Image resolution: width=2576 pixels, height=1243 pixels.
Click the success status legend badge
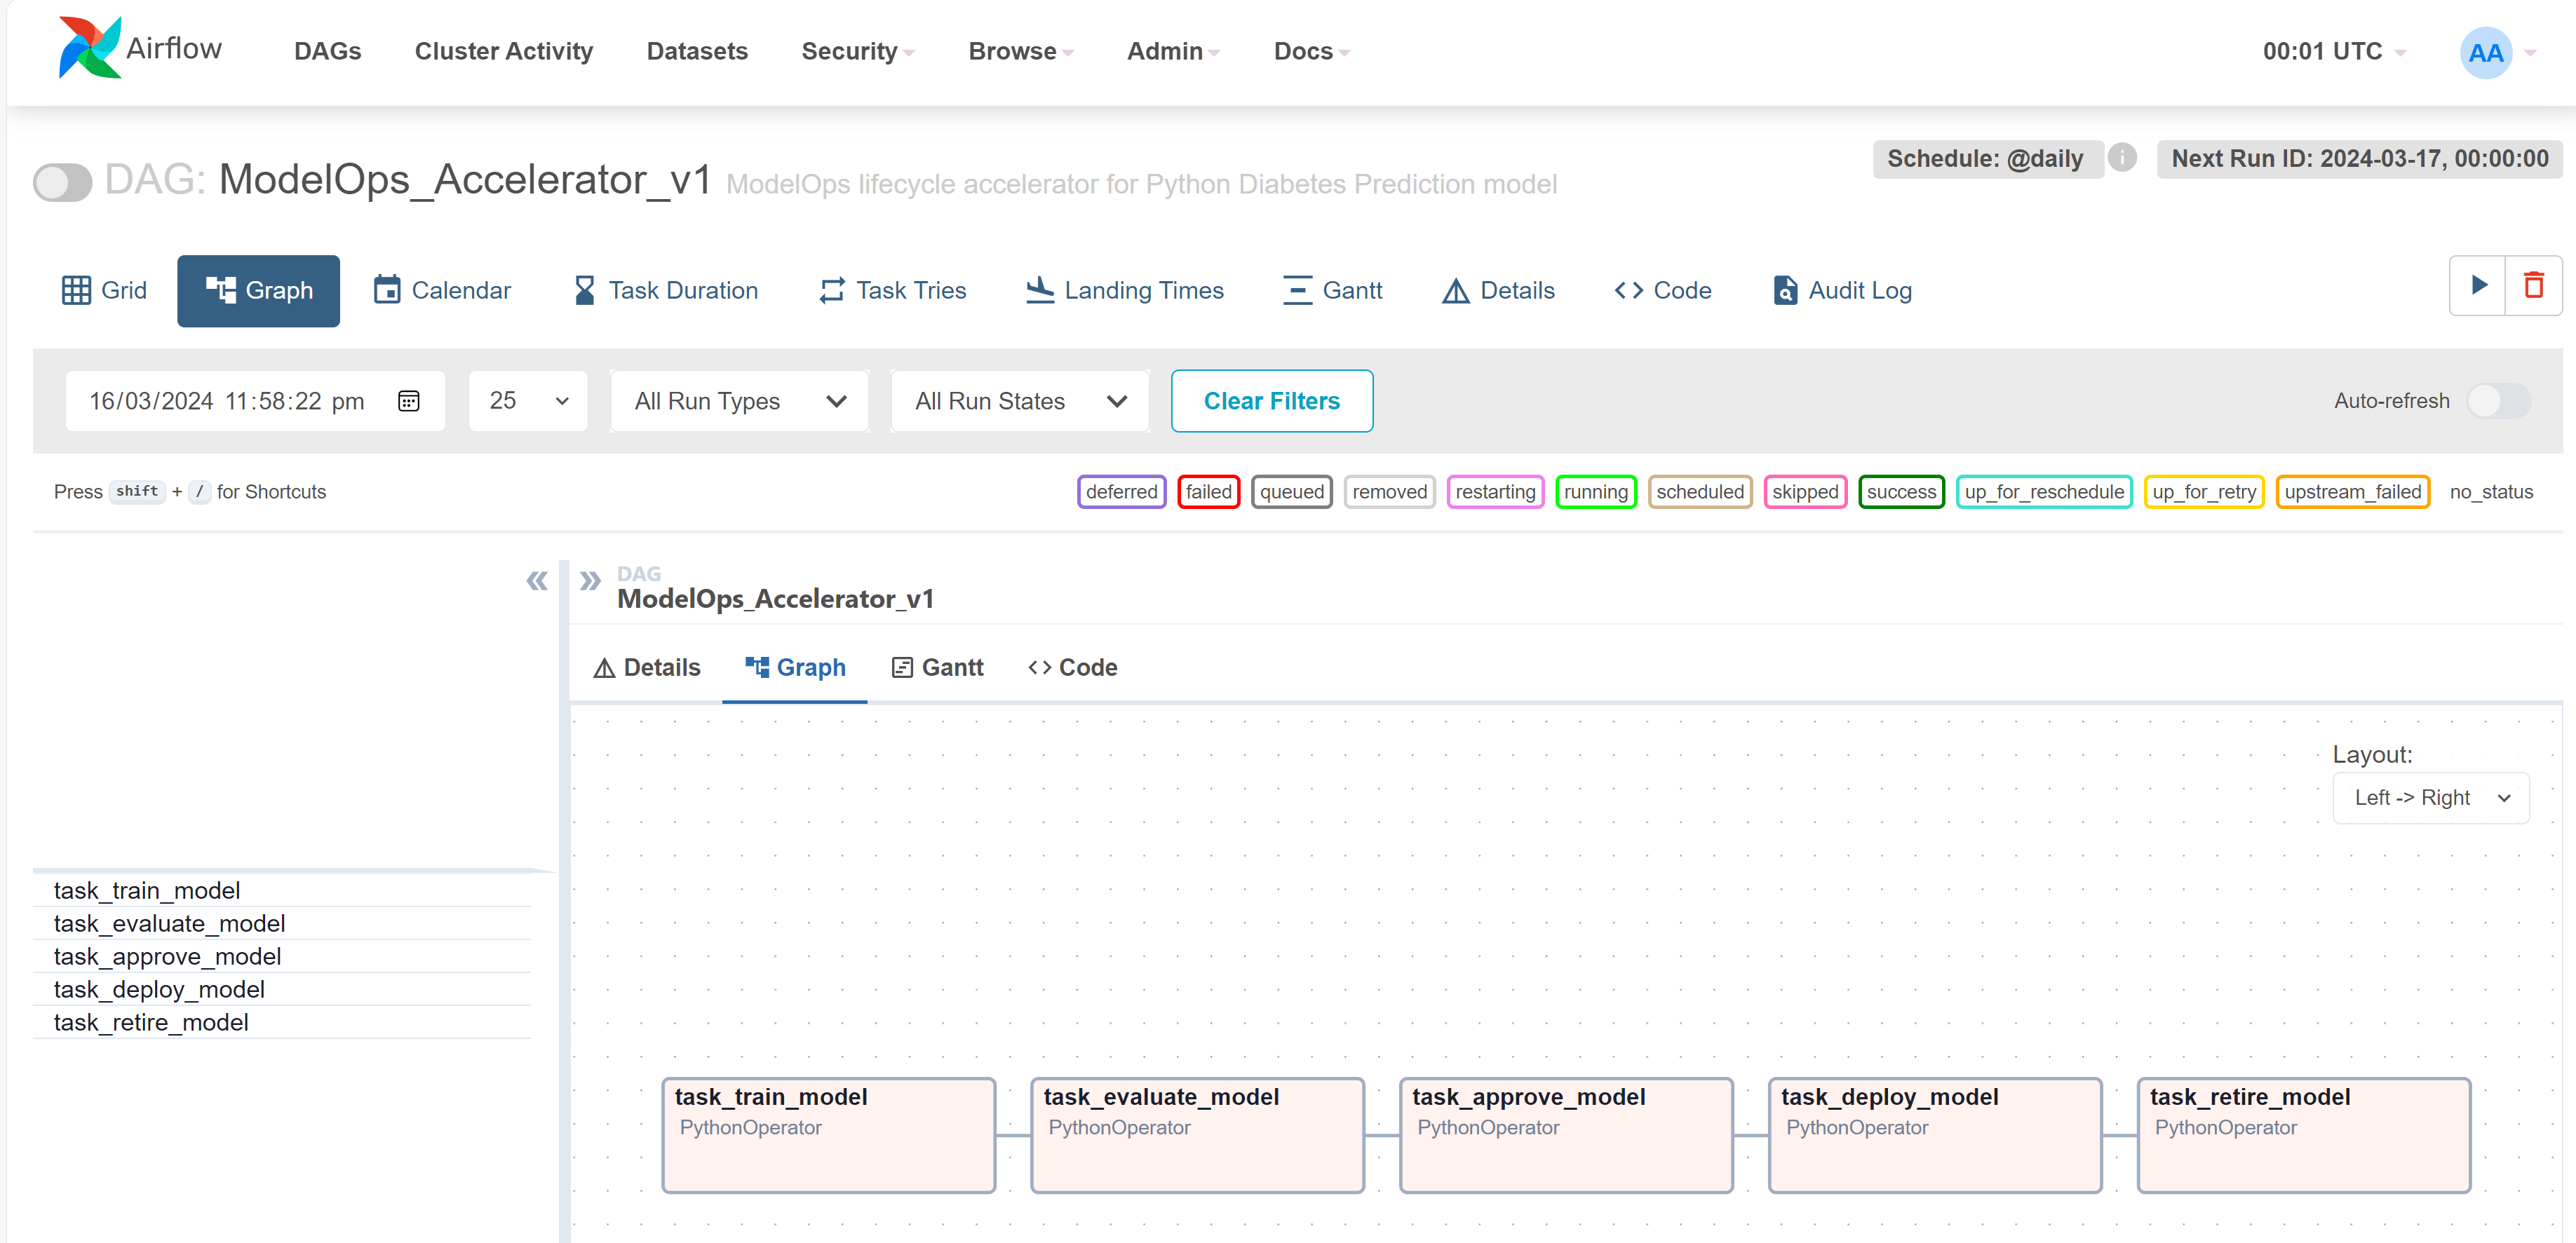[1901, 492]
